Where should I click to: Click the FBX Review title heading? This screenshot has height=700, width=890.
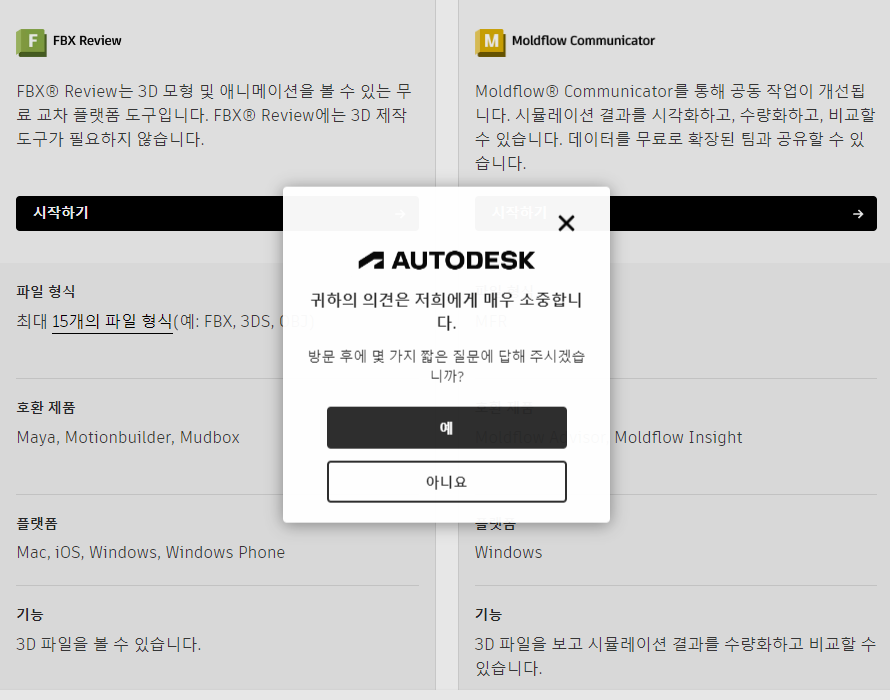click(x=89, y=42)
